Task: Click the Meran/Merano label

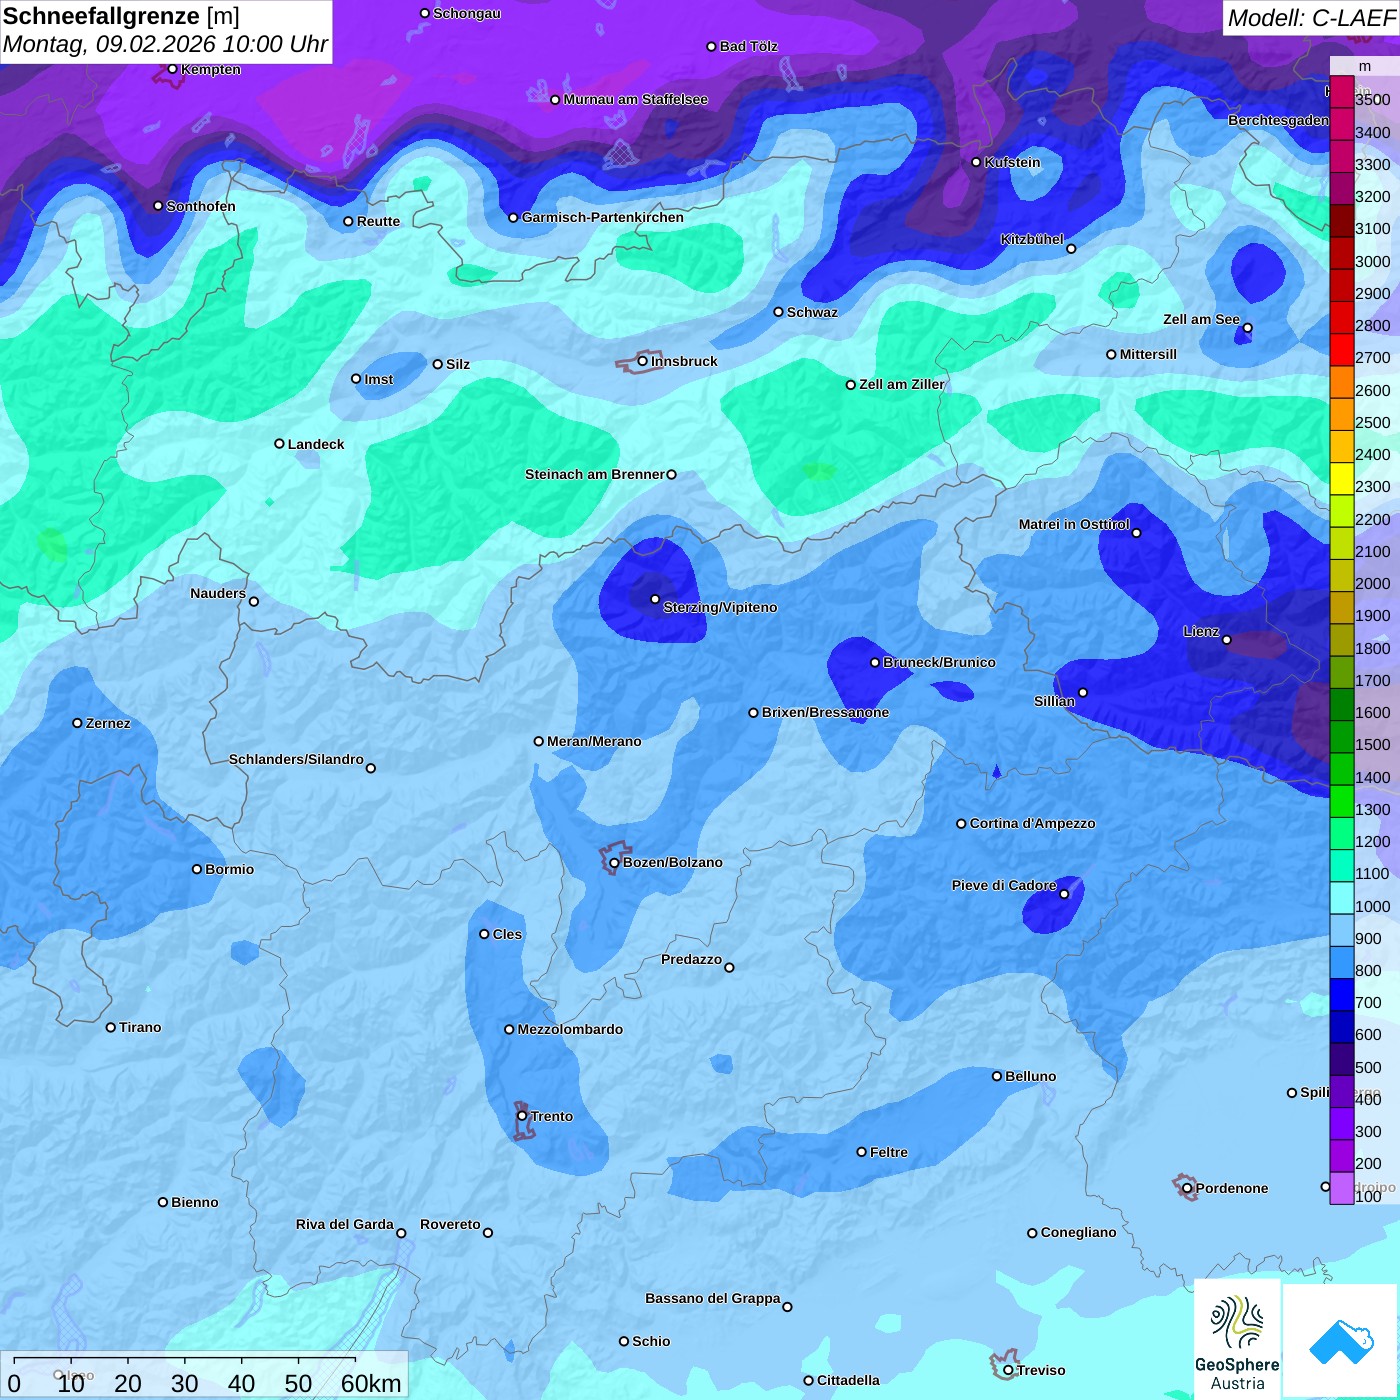Action: click(x=594, y=741)
